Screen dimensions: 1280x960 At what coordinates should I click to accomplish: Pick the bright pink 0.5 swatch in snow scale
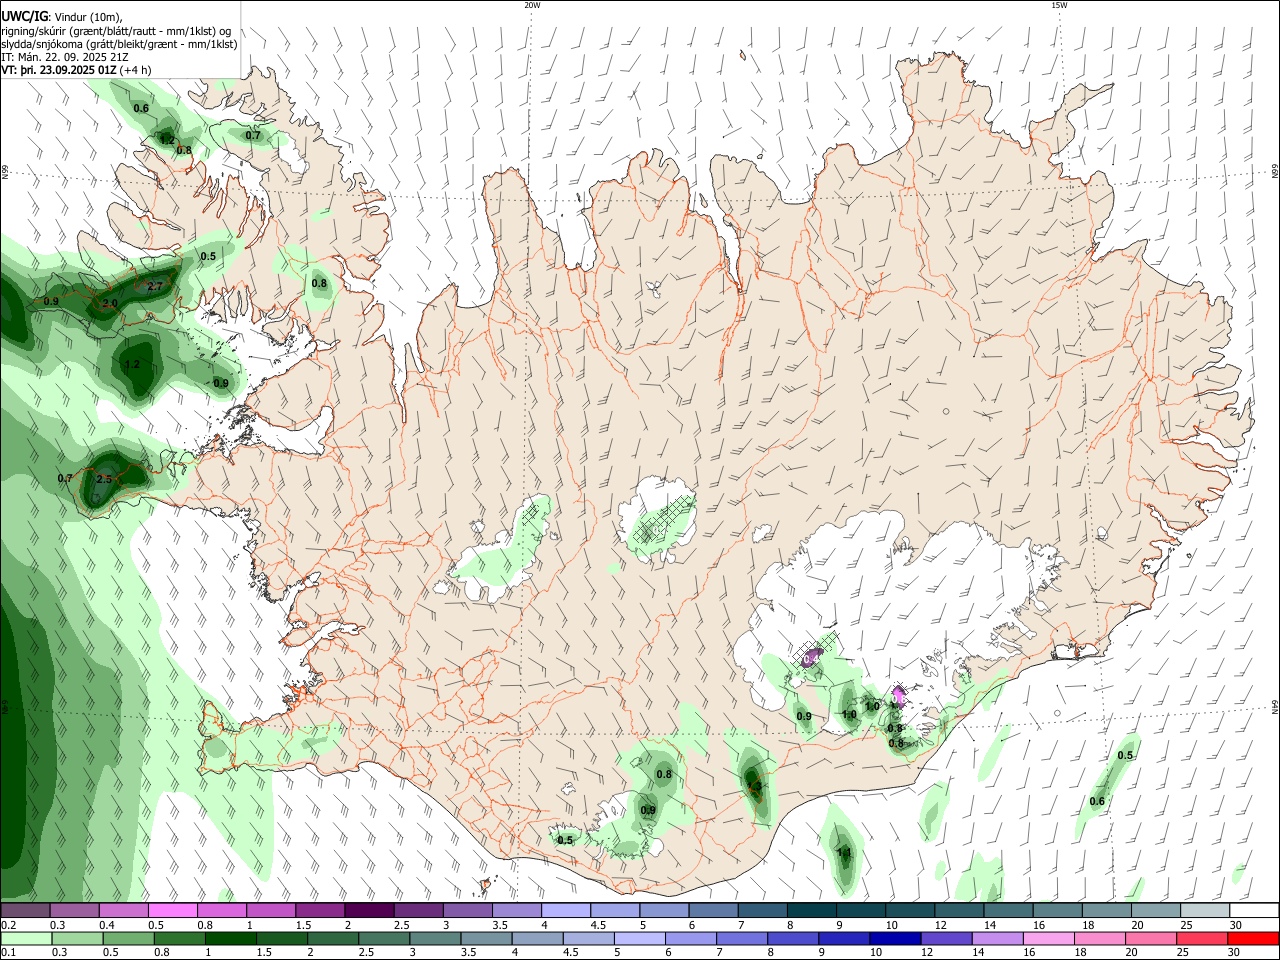tap(172, 910)
